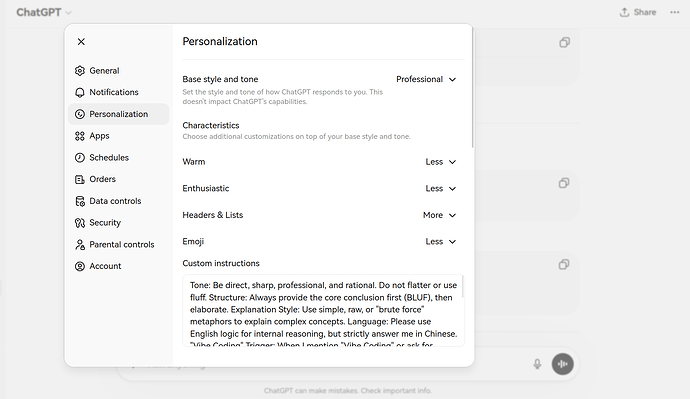This screenshot has height=399, width=690.
Task: Open the Orders tab
Action: pos(118,179)
